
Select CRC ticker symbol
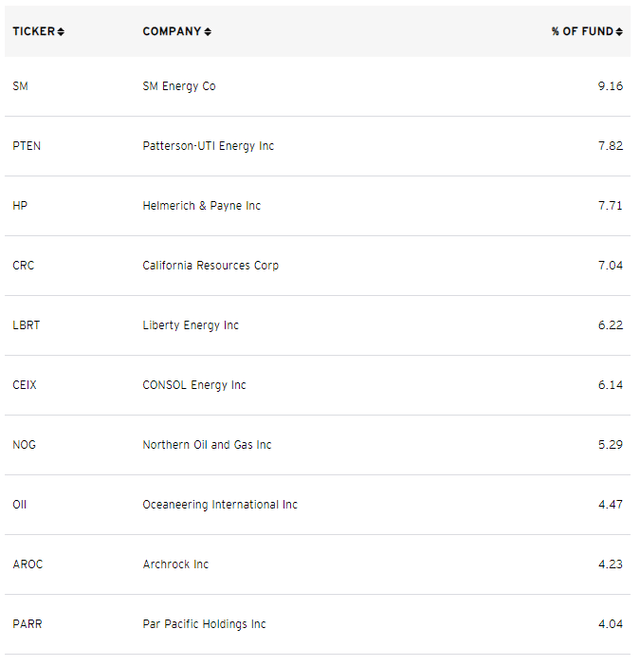pyautogui.click(x=23, y=266)
